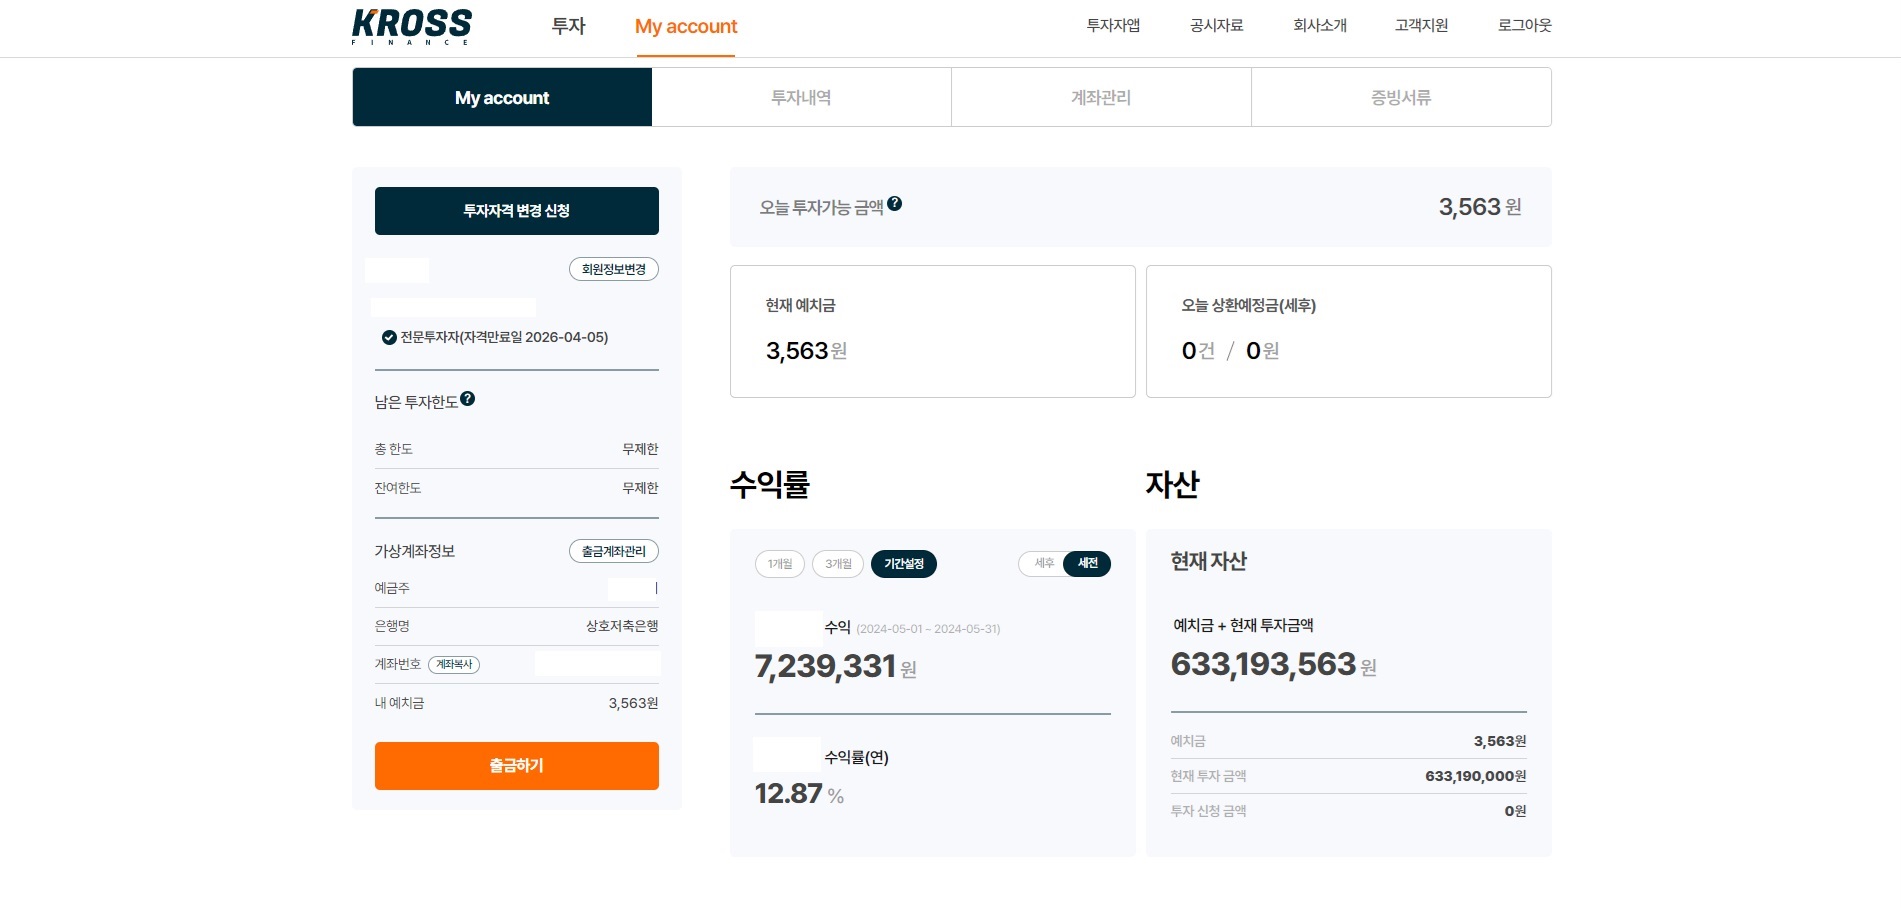Click 투자 신청 금액 row

(1349, 811)
